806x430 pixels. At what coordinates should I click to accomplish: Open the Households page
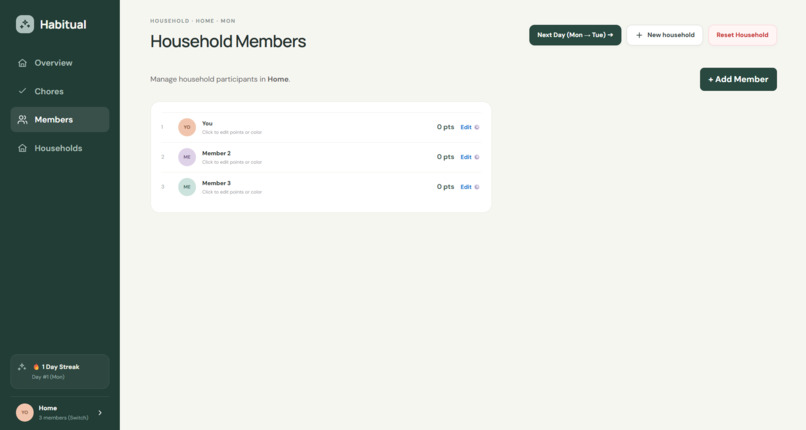pos(60,148)
